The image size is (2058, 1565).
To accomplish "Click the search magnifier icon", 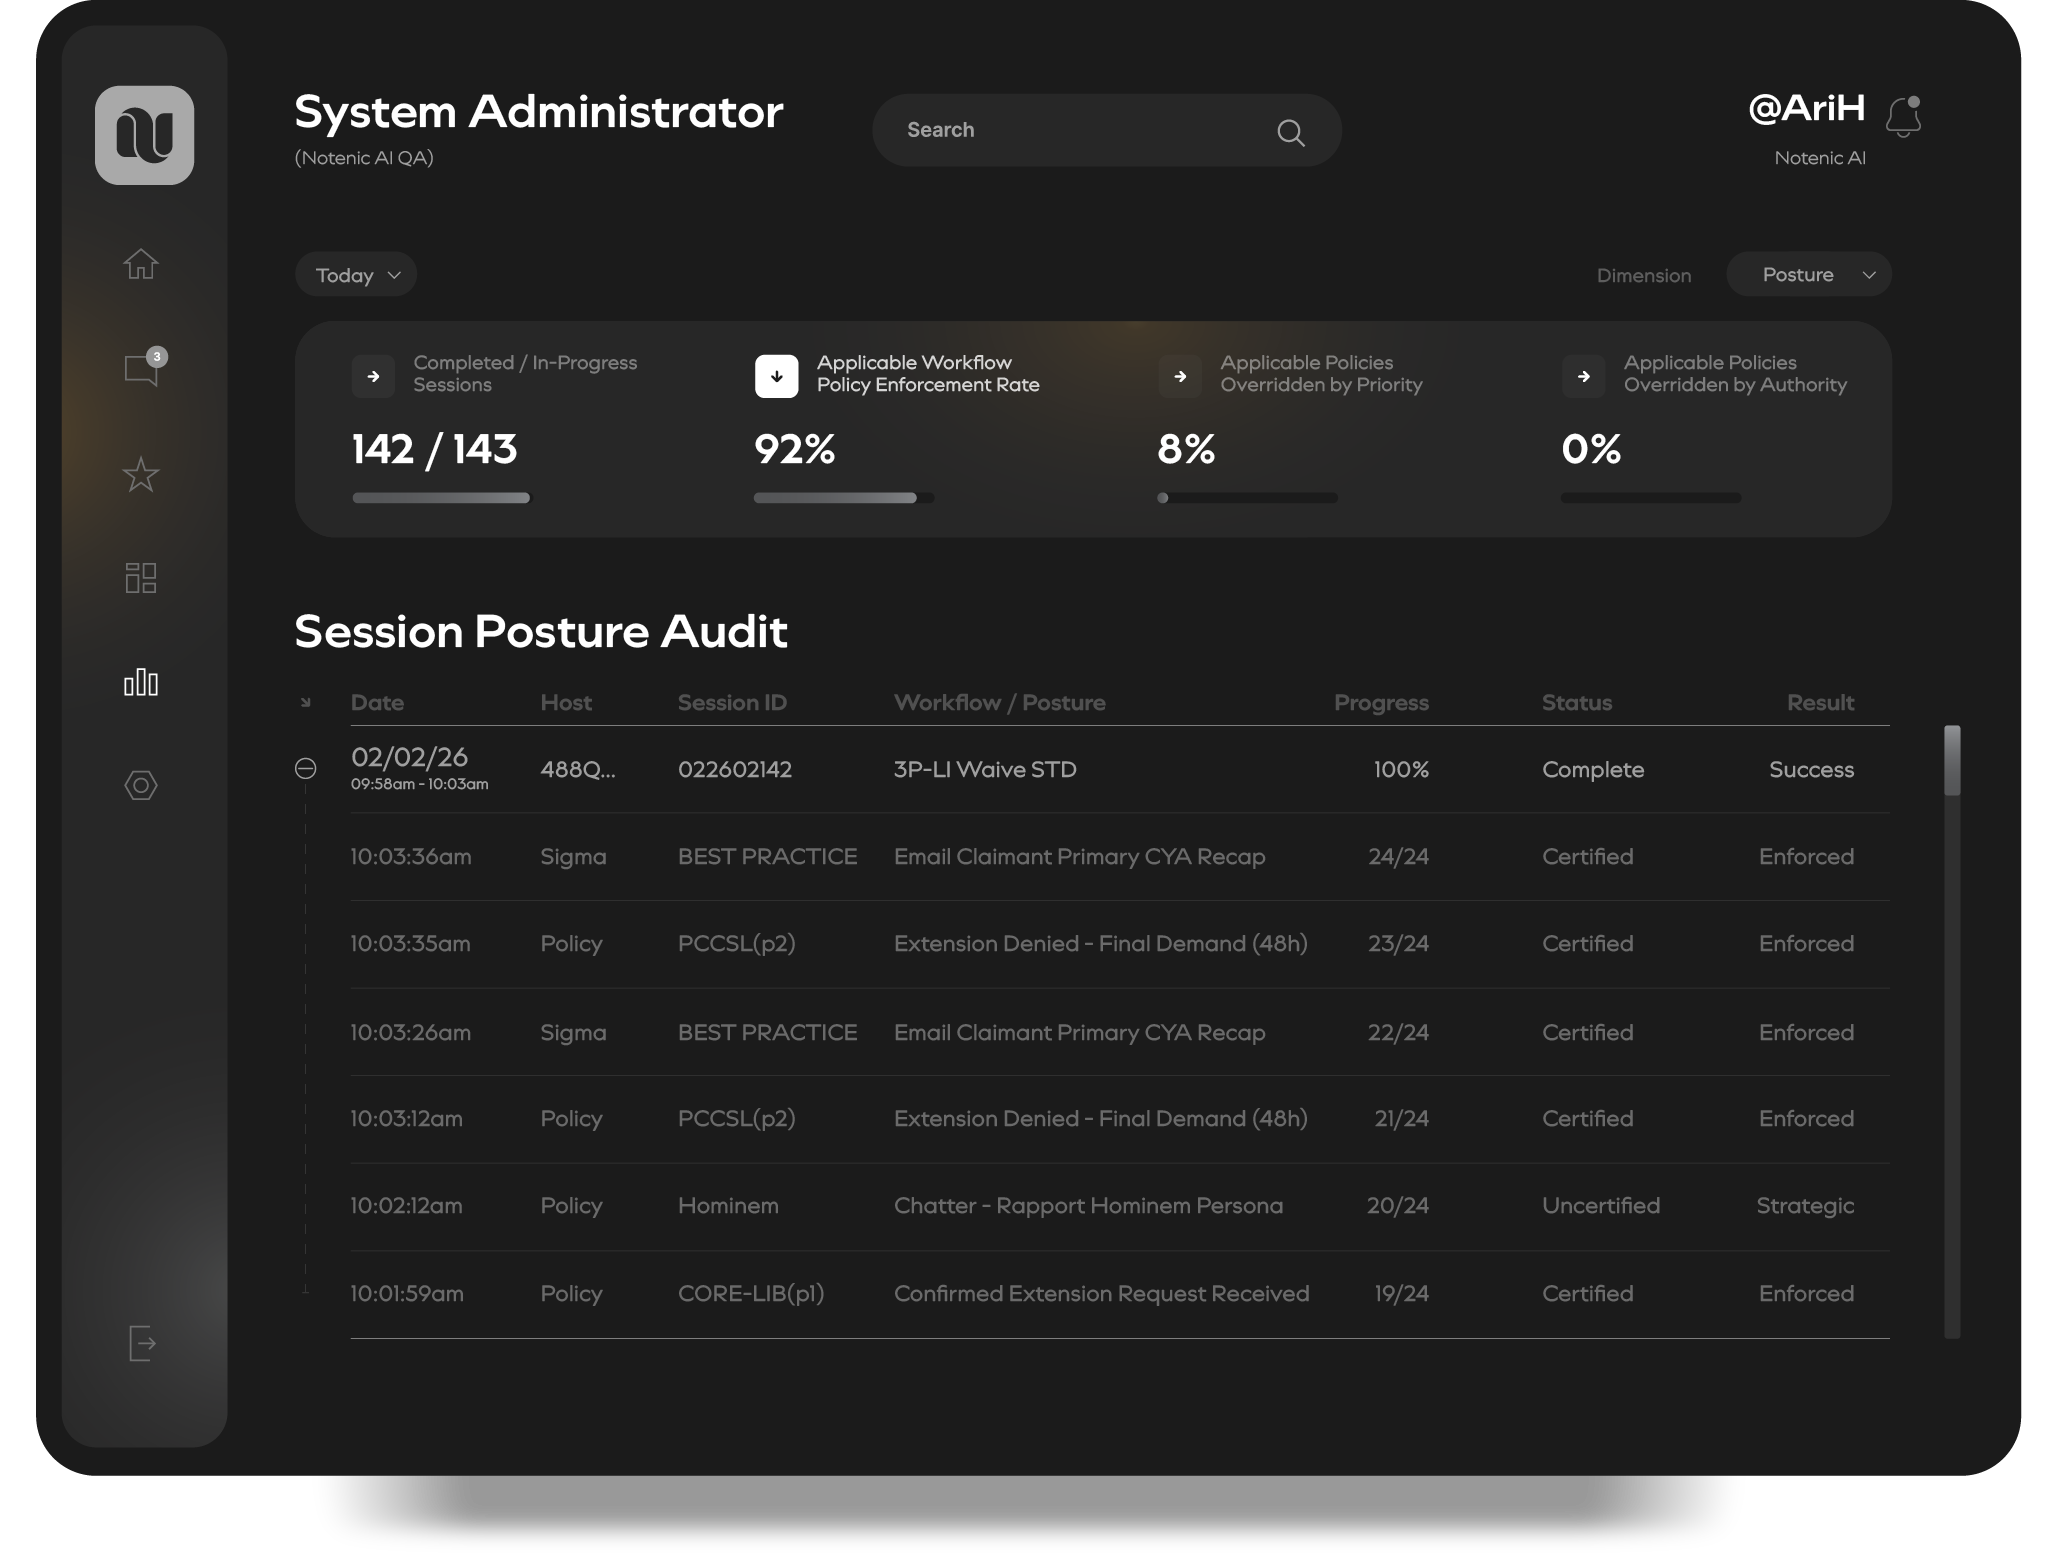I will coord(1290,132).
